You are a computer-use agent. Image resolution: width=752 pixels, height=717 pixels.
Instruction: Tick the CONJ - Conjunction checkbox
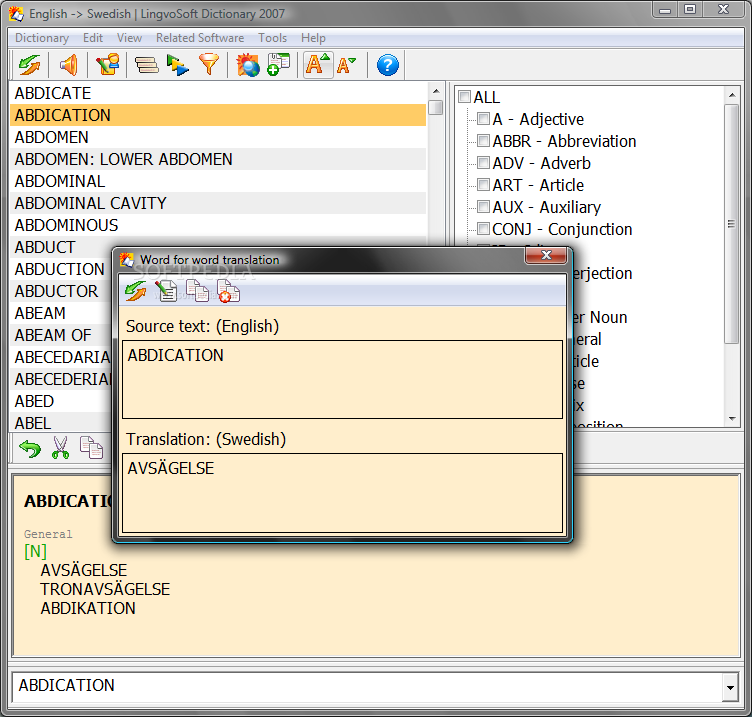coord(483,229)
